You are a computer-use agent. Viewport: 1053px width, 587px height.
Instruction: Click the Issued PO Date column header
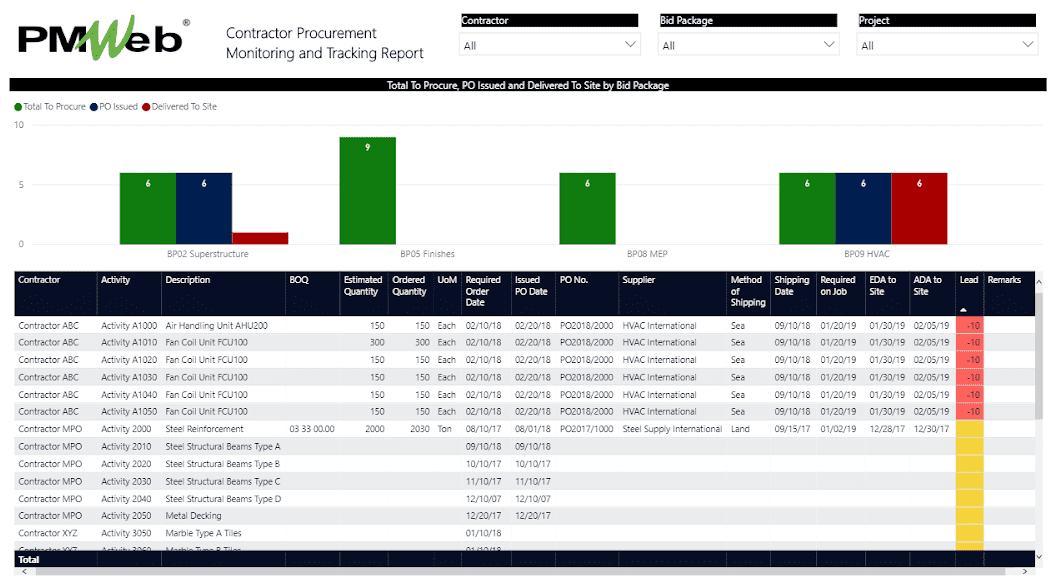tap(531, 286)
